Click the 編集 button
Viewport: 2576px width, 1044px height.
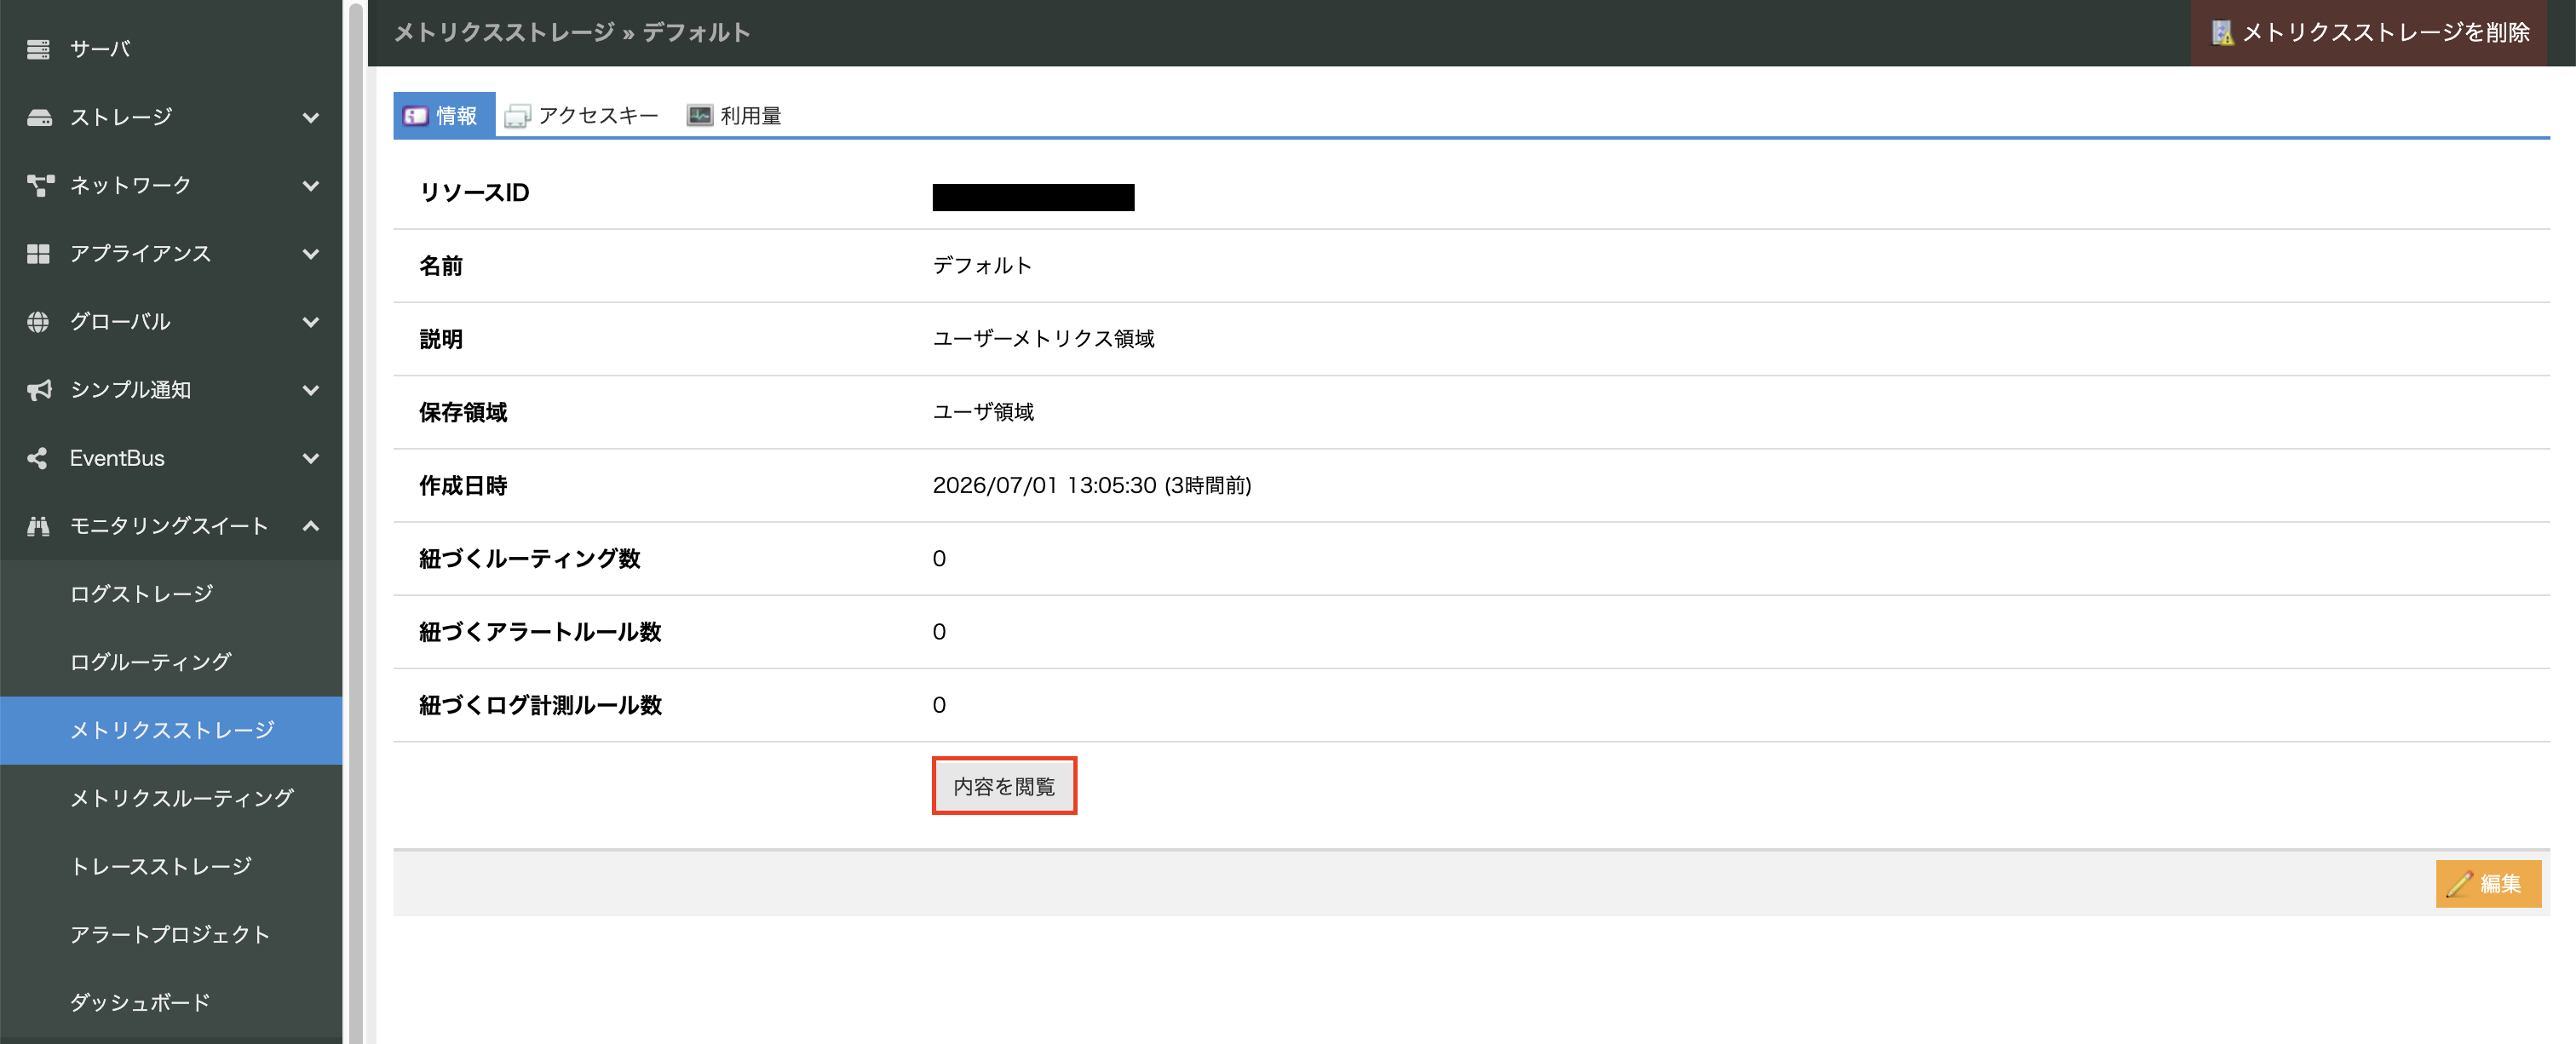(2488, 884)
